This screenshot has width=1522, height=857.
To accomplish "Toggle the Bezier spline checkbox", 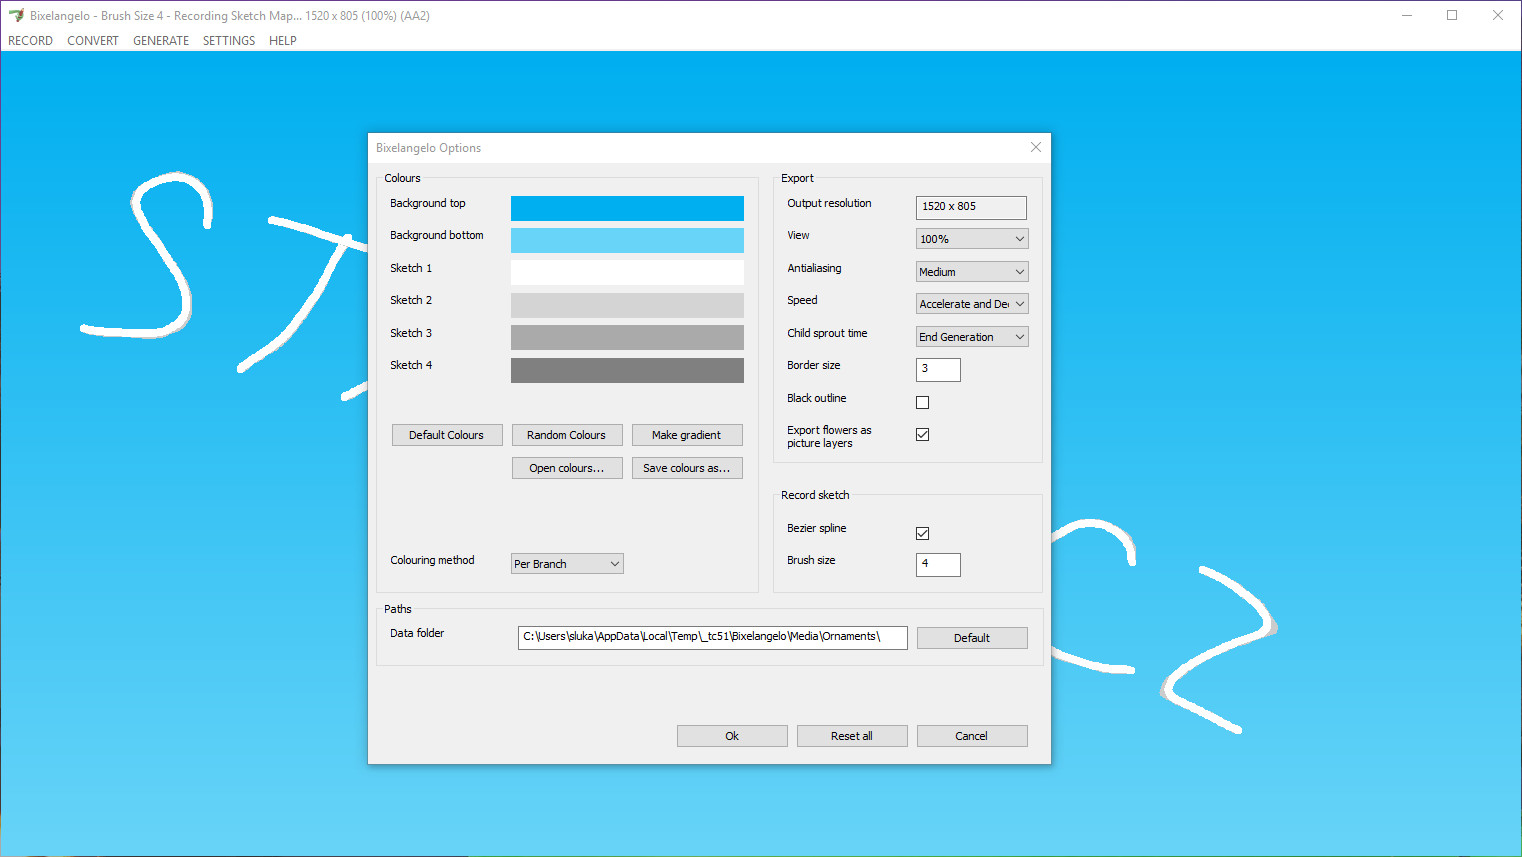I will click(x=923, y=533).
